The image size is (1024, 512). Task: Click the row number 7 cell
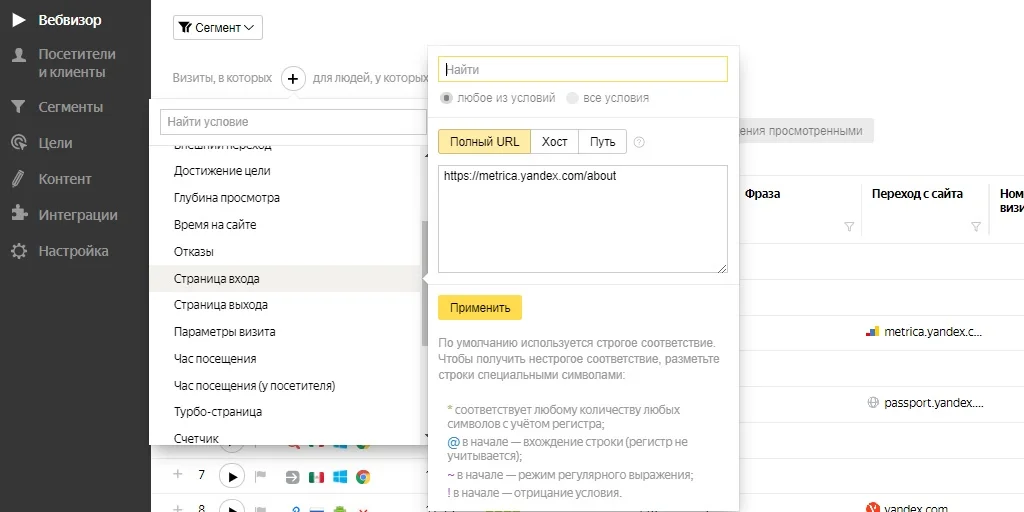pos(201,475)
